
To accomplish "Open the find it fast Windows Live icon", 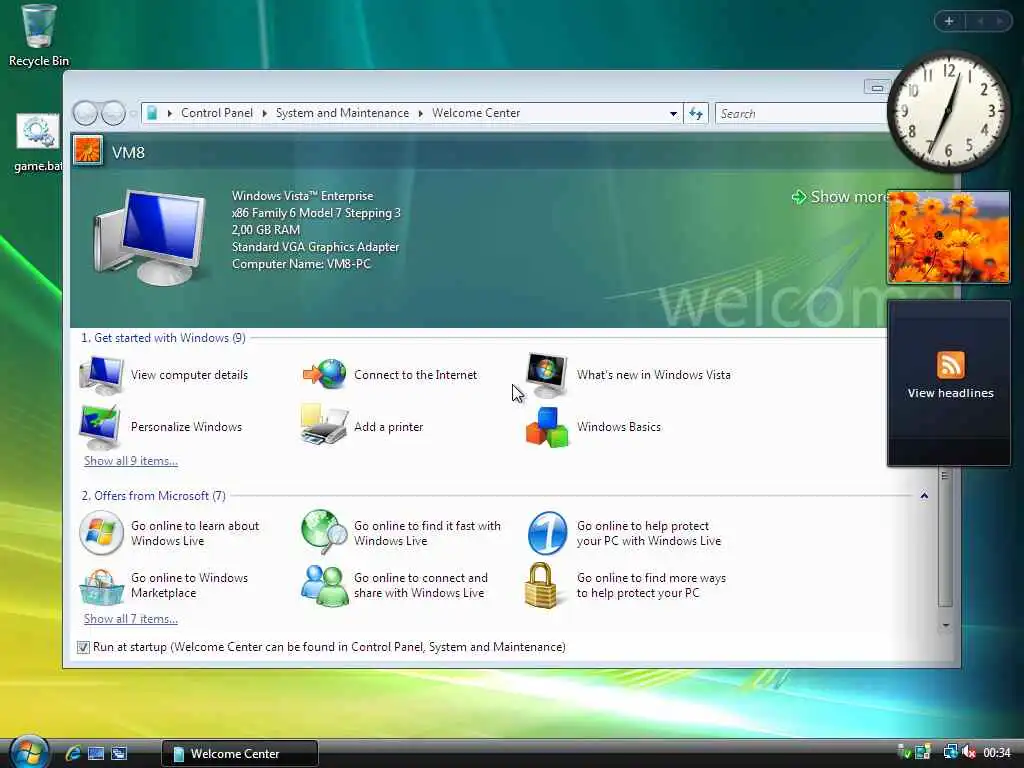I will point(324,532).
